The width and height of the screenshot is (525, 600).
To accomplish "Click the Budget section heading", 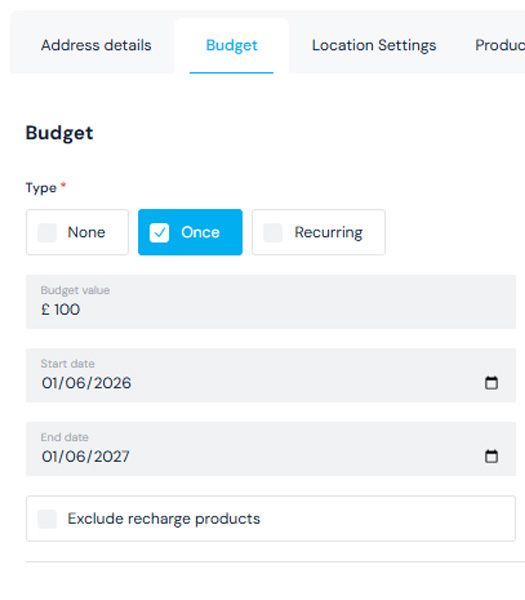I will tap(59, 133).
